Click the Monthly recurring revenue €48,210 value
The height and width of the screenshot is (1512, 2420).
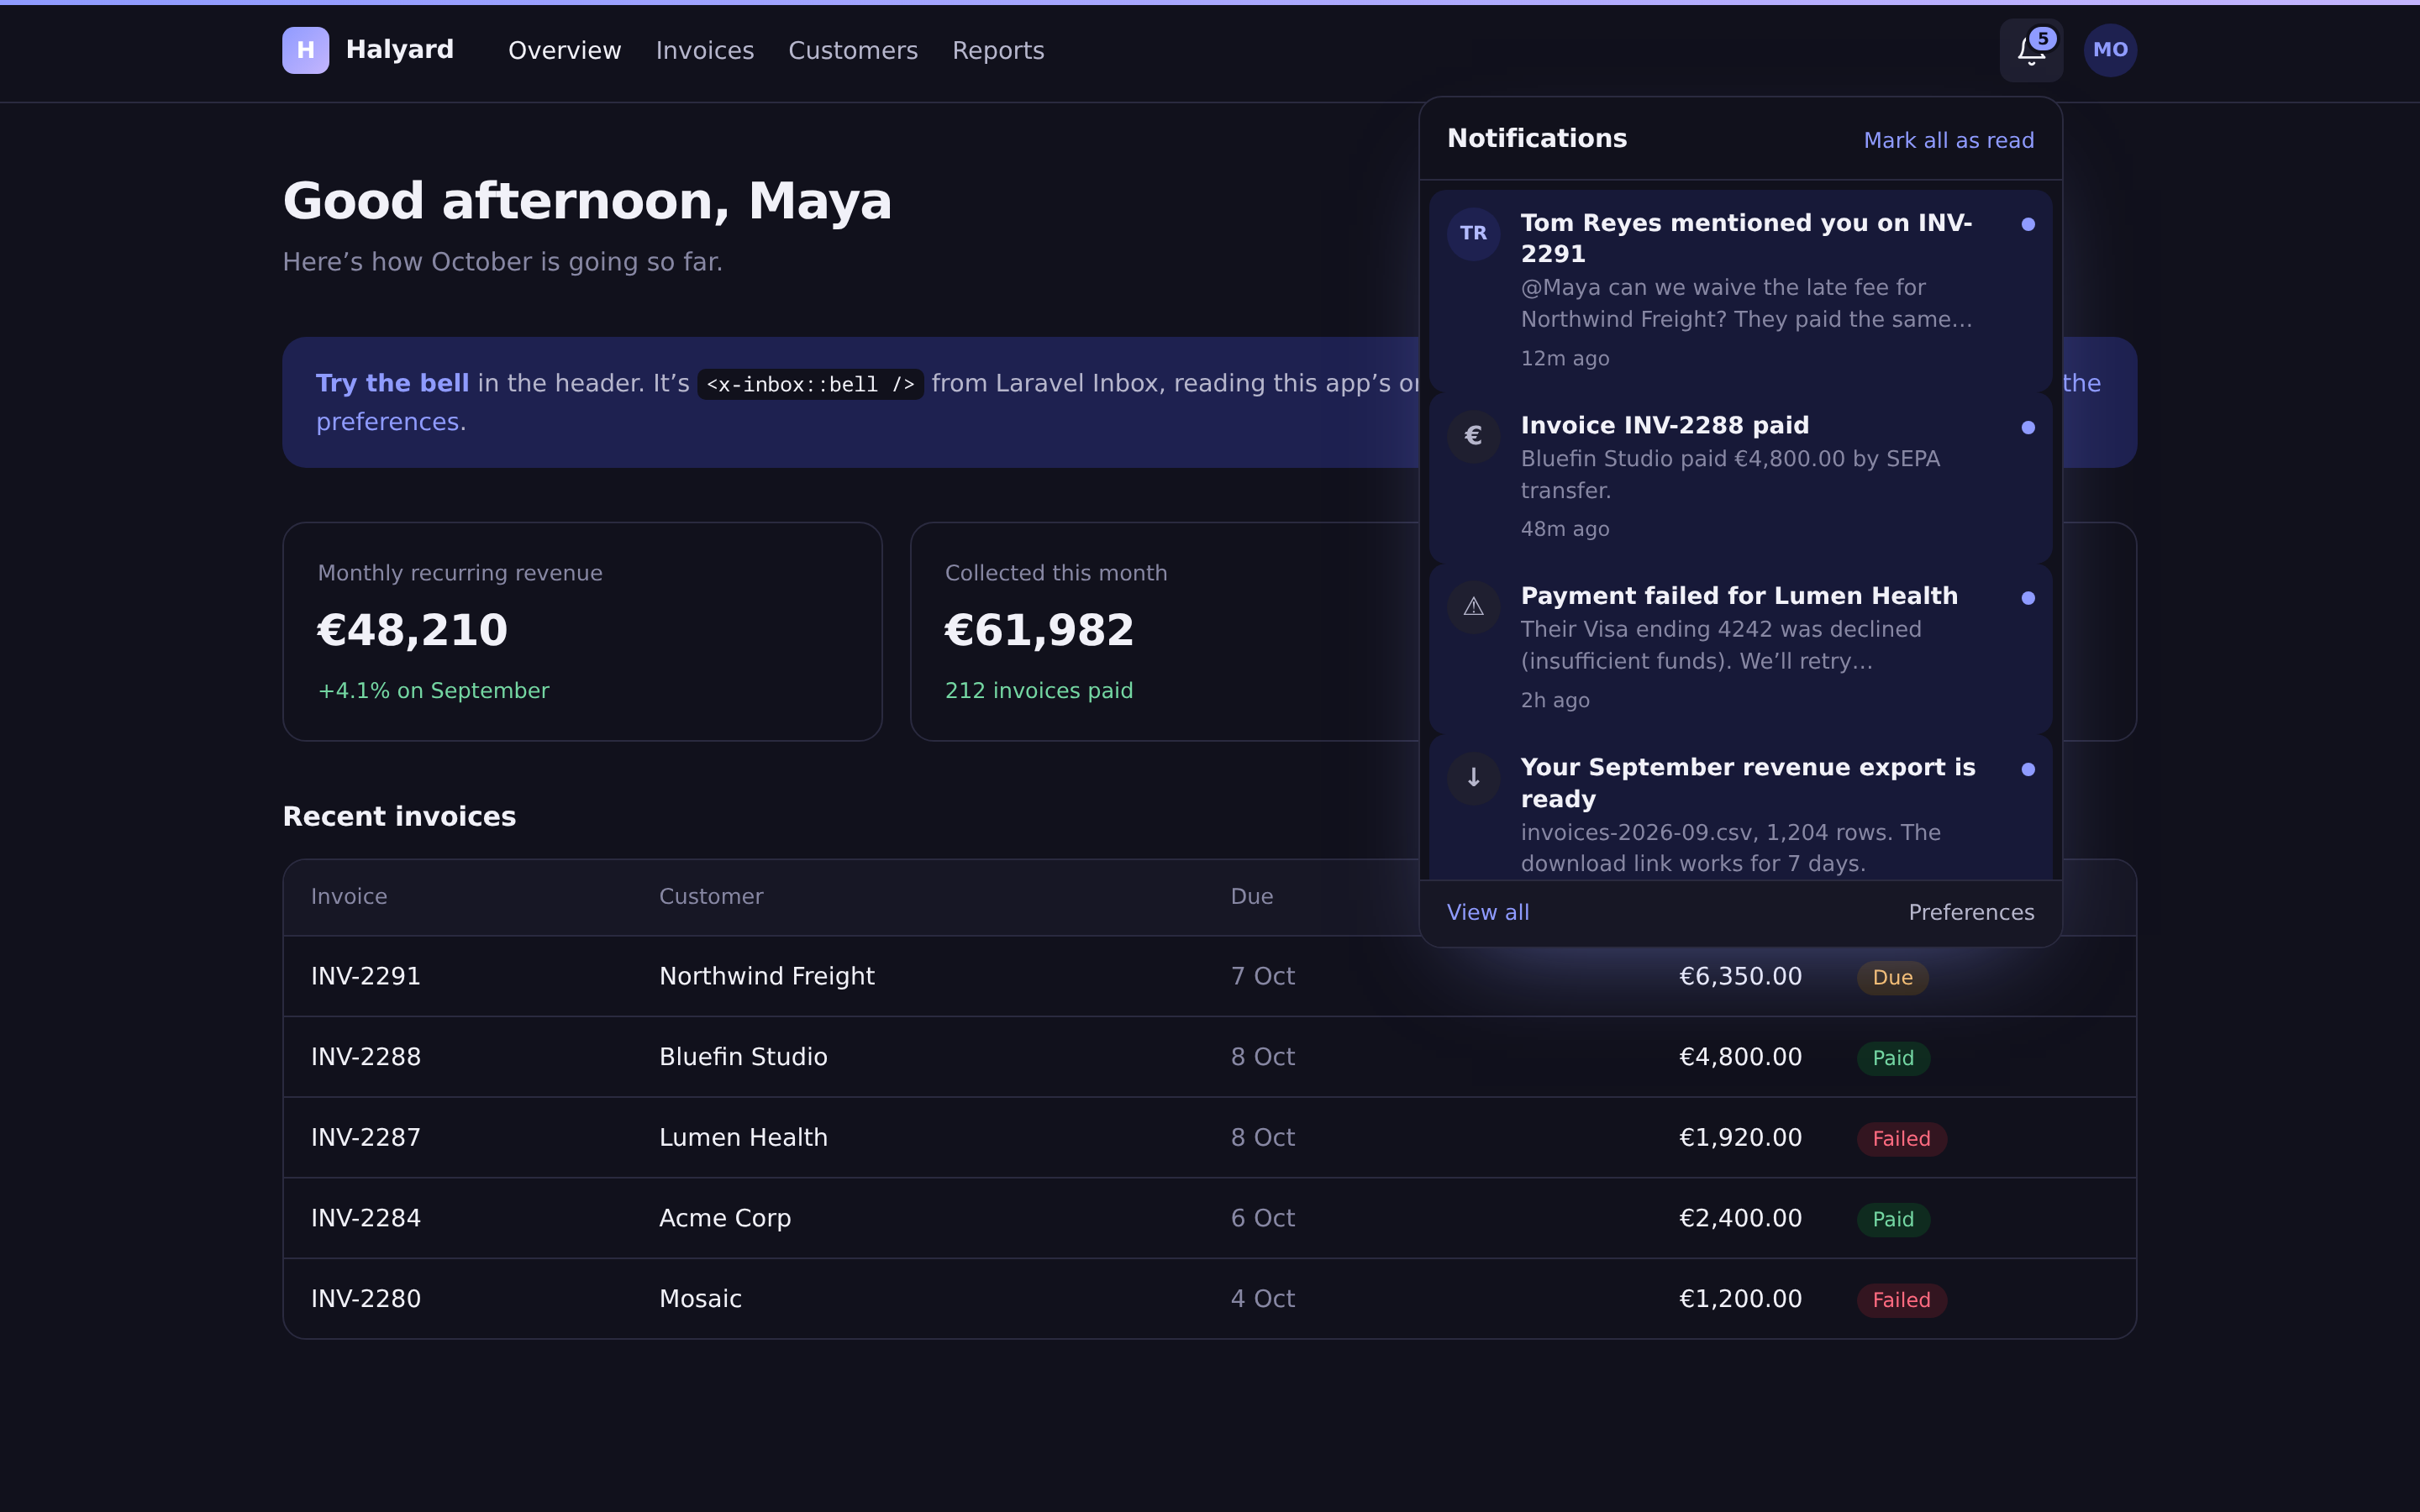(412, 630)
